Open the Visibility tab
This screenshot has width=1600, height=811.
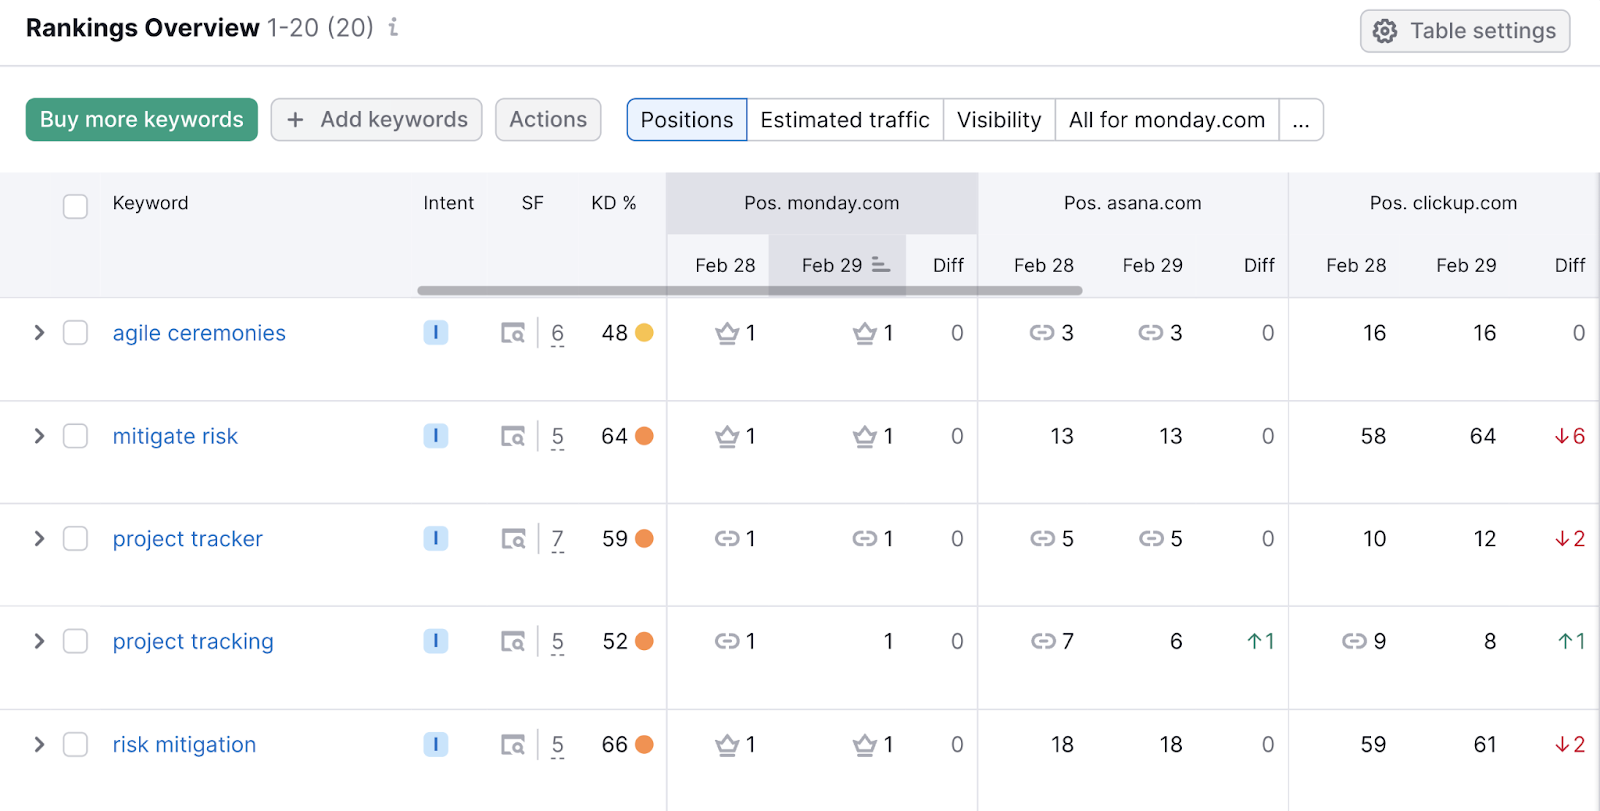point(998,120)
